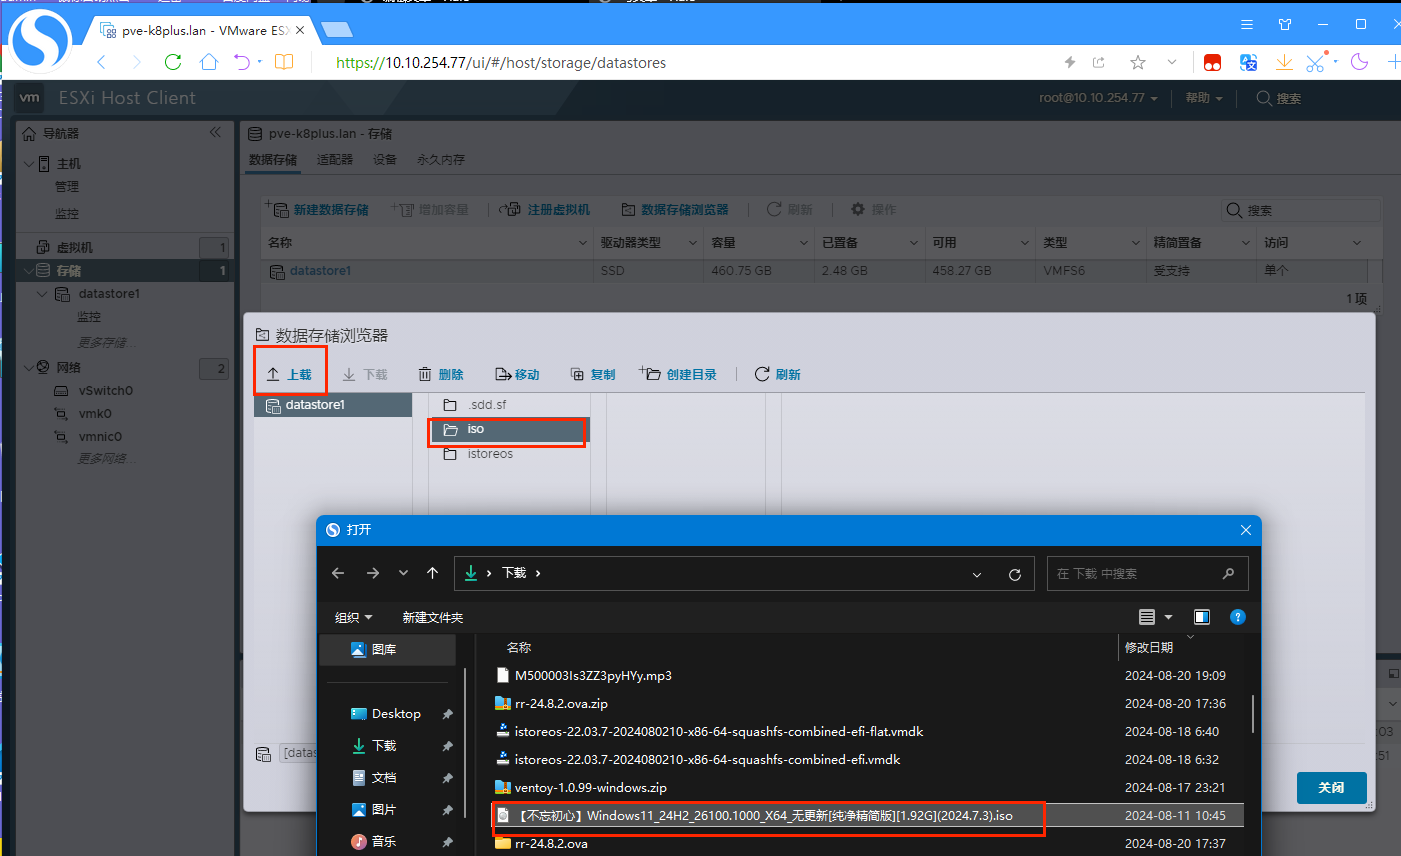1401x856 pixels.
Task: Switch to the Persistent Memory tab
Action: [441, 160]
